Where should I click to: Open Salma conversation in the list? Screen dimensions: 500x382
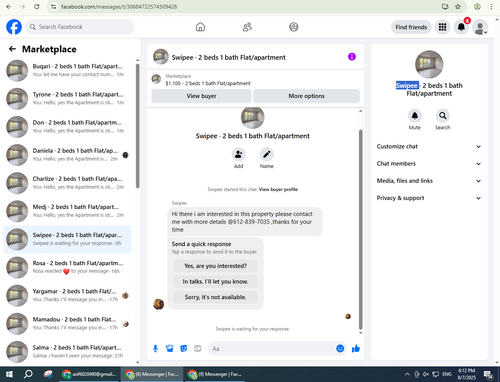pyautogui.click(x=68, y=352)
